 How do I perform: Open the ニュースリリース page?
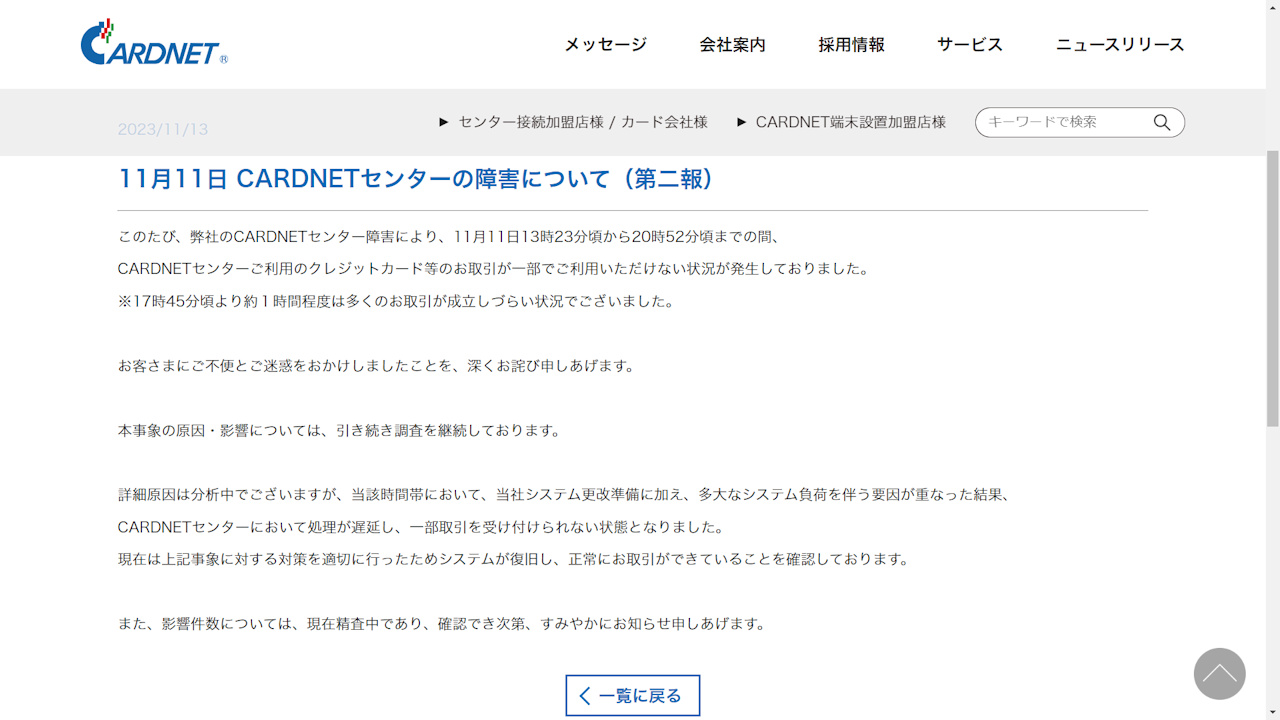point(1119,44)
